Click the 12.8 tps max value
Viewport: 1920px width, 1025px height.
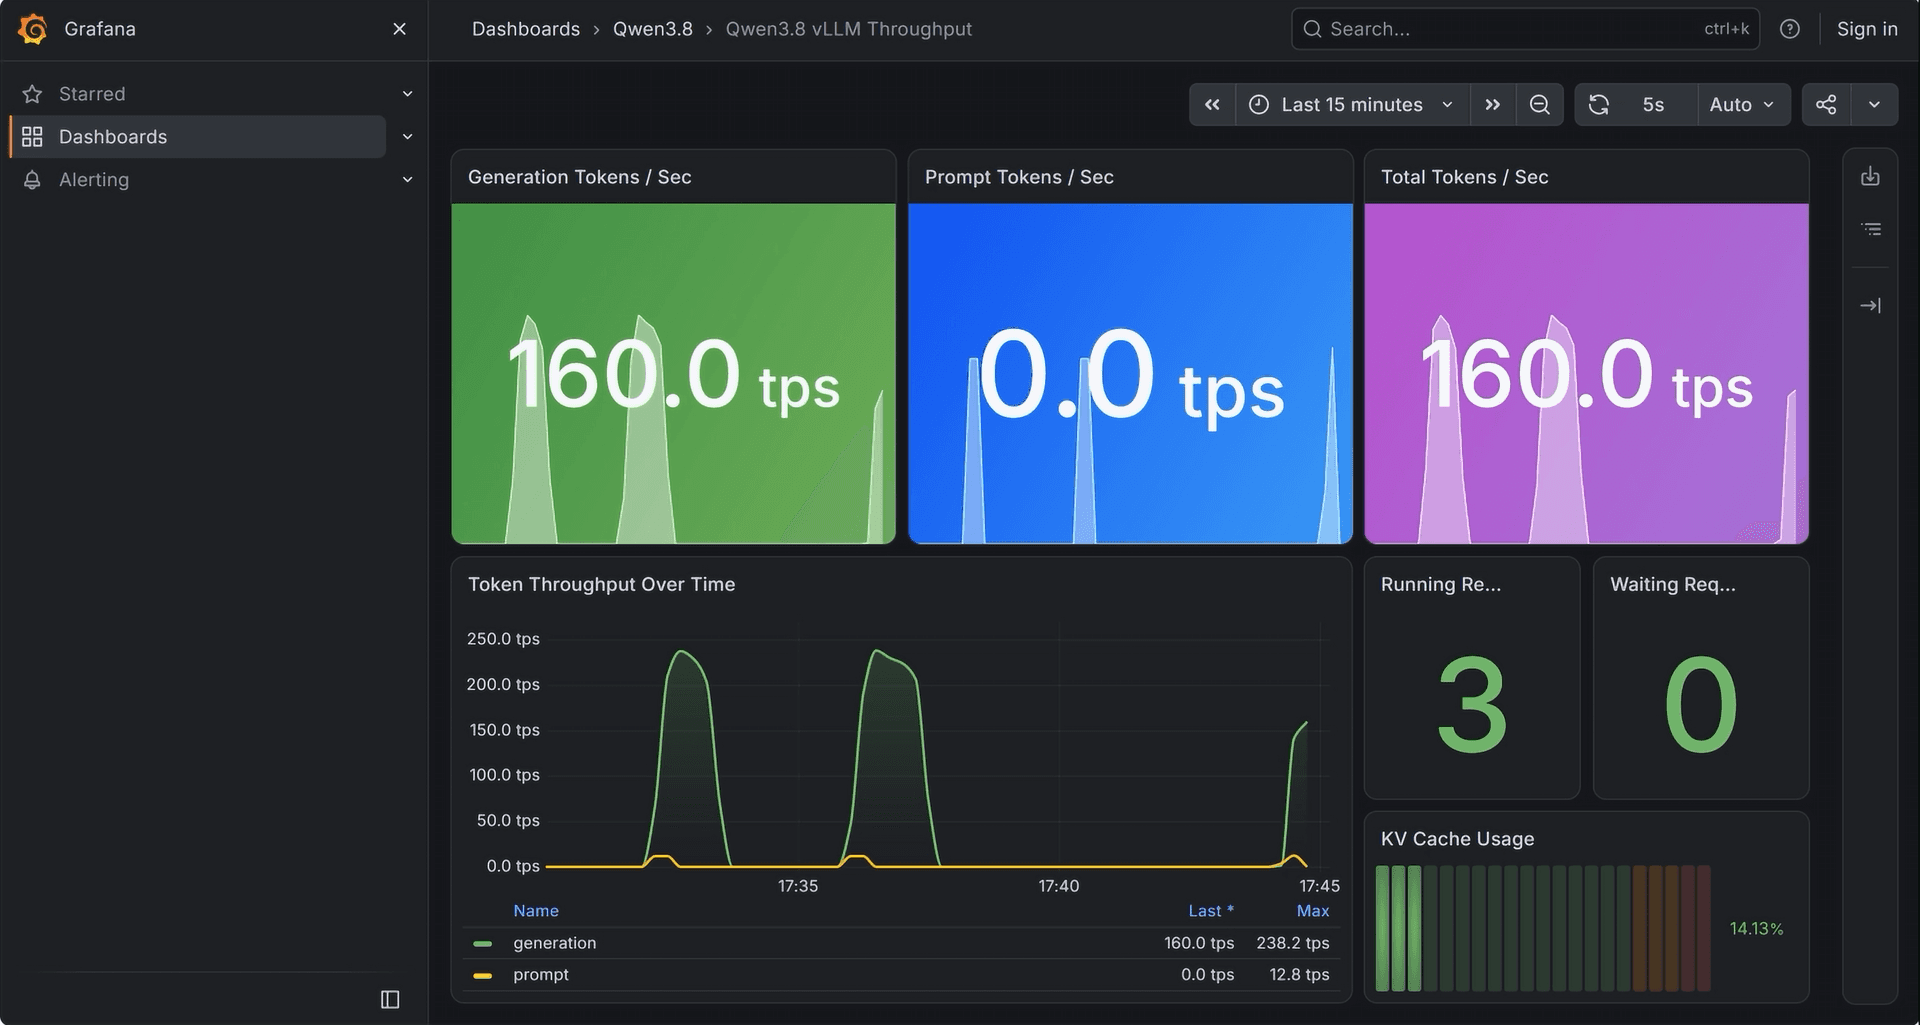click(x=1299, y=975)
